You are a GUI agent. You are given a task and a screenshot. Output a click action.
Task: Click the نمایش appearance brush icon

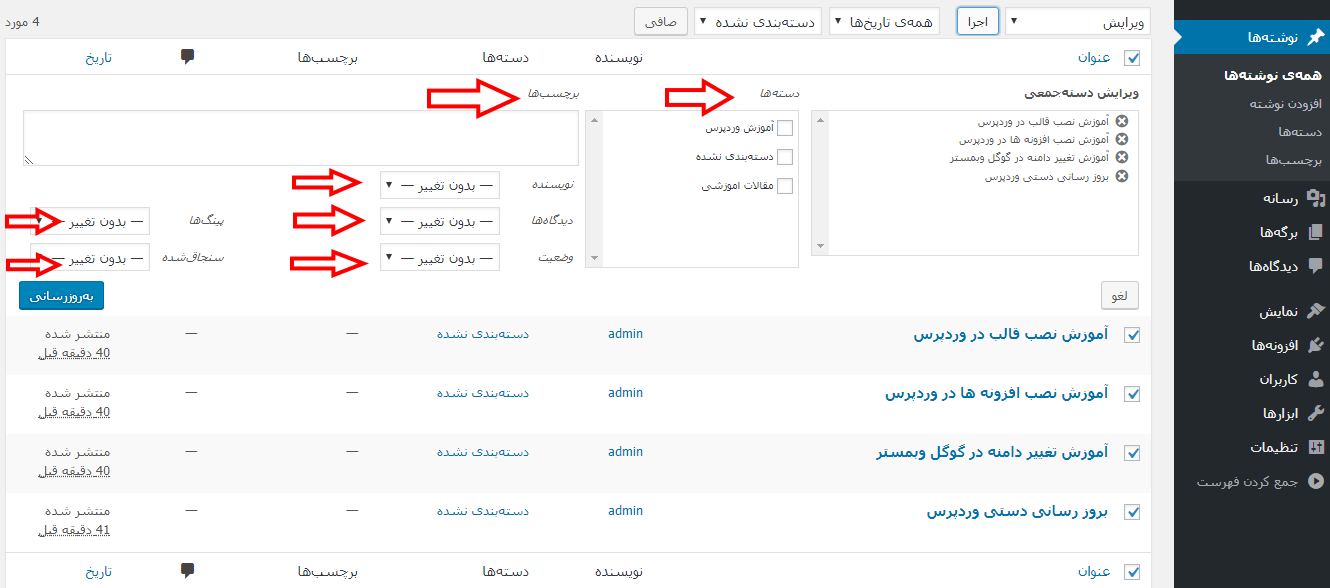(1315, 311)
